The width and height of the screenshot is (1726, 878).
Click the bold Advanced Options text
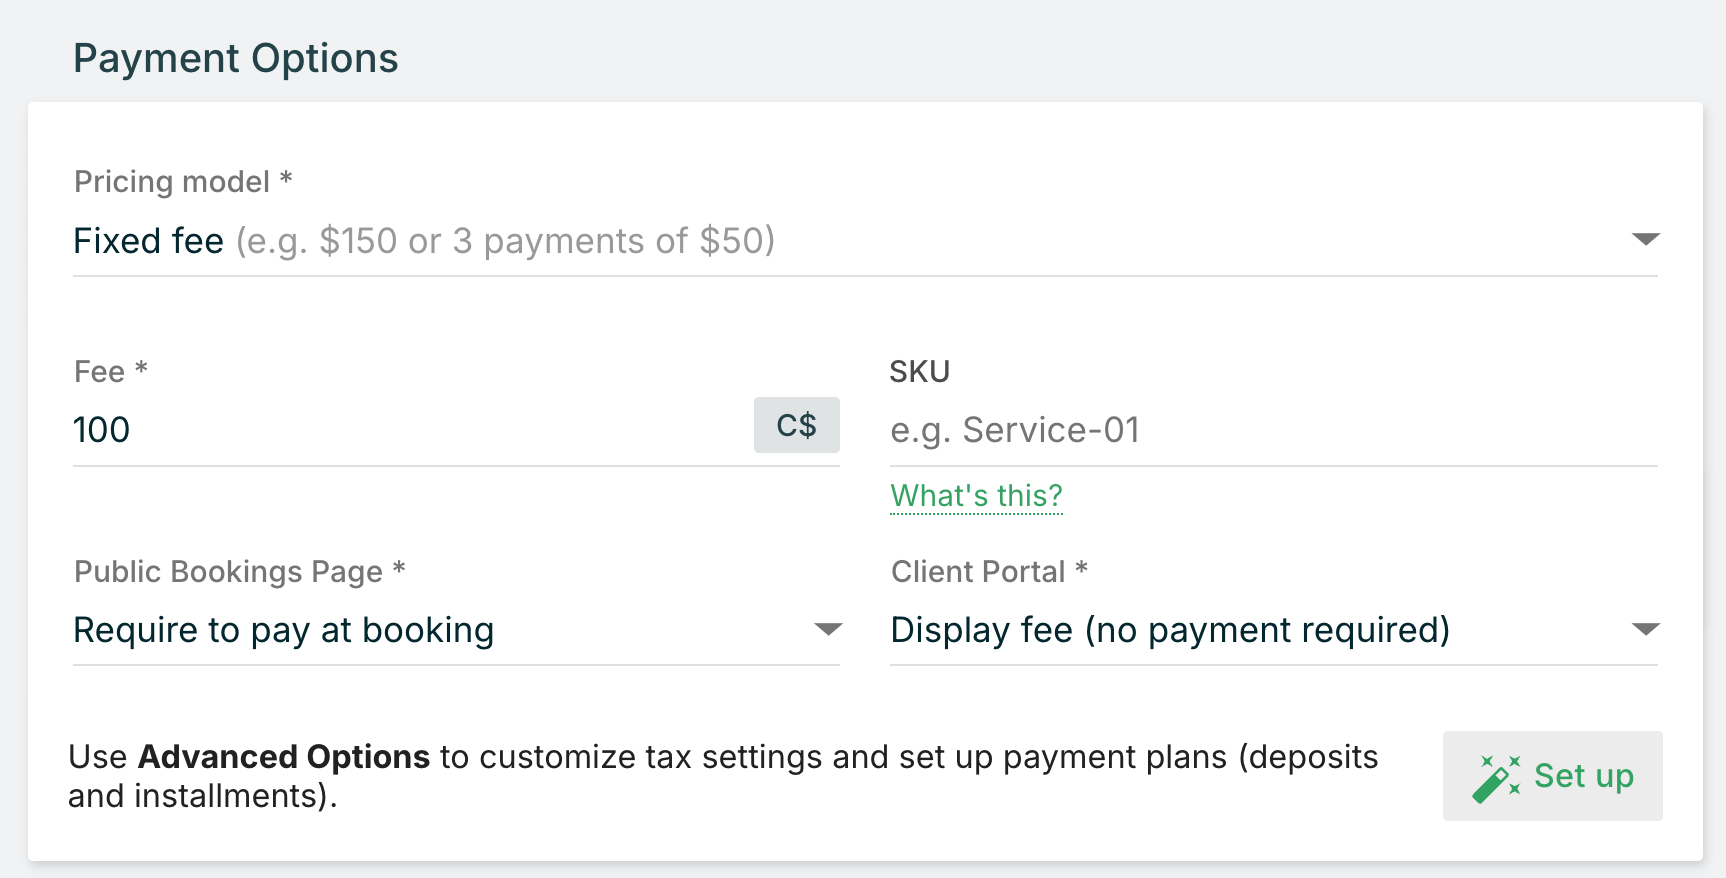point(284,757)
